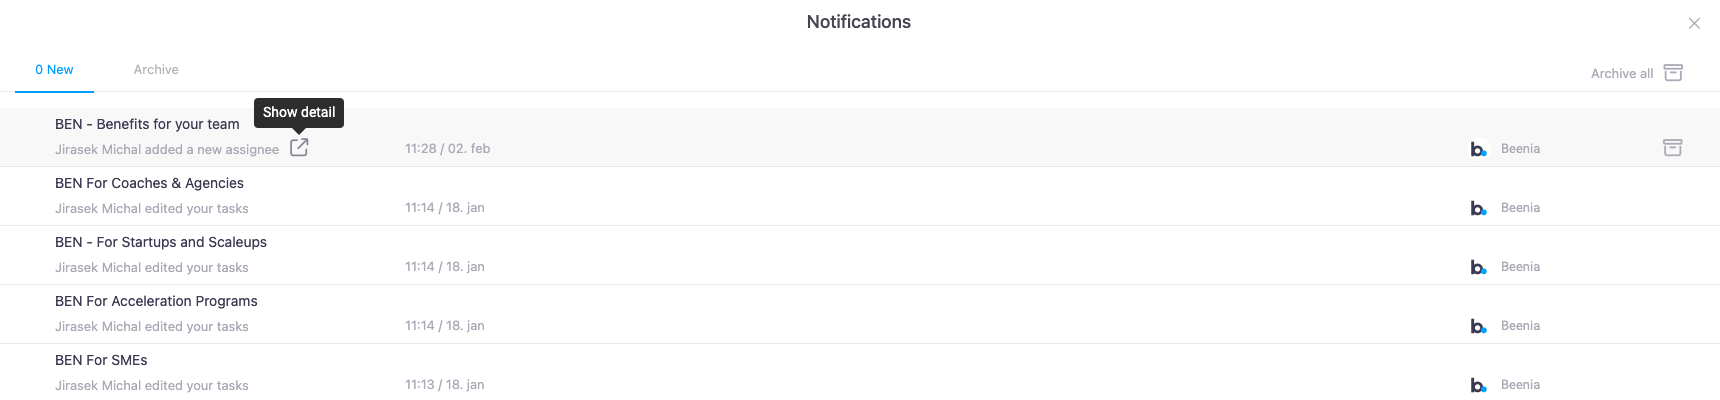Archive the Benefits for your team notification

click(1672, 148)
